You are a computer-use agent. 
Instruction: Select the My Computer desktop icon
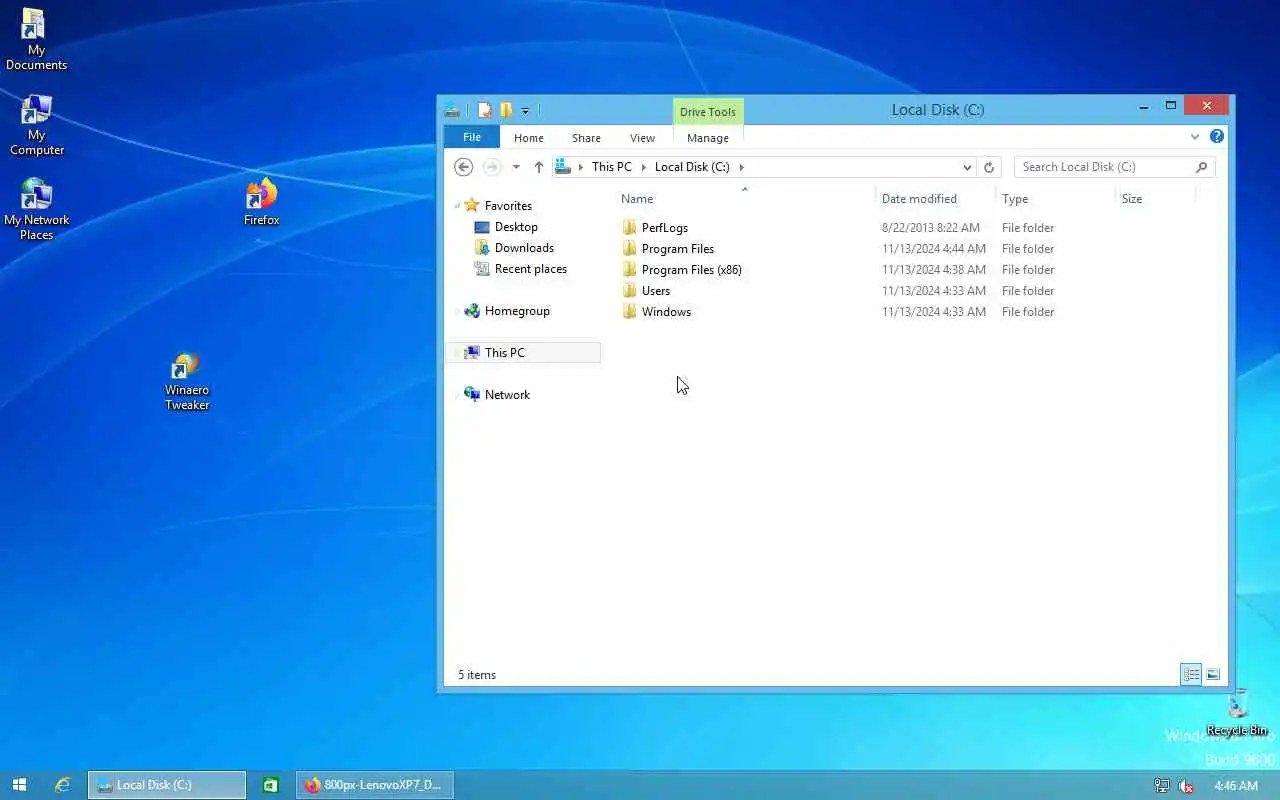tap(36, 125)
